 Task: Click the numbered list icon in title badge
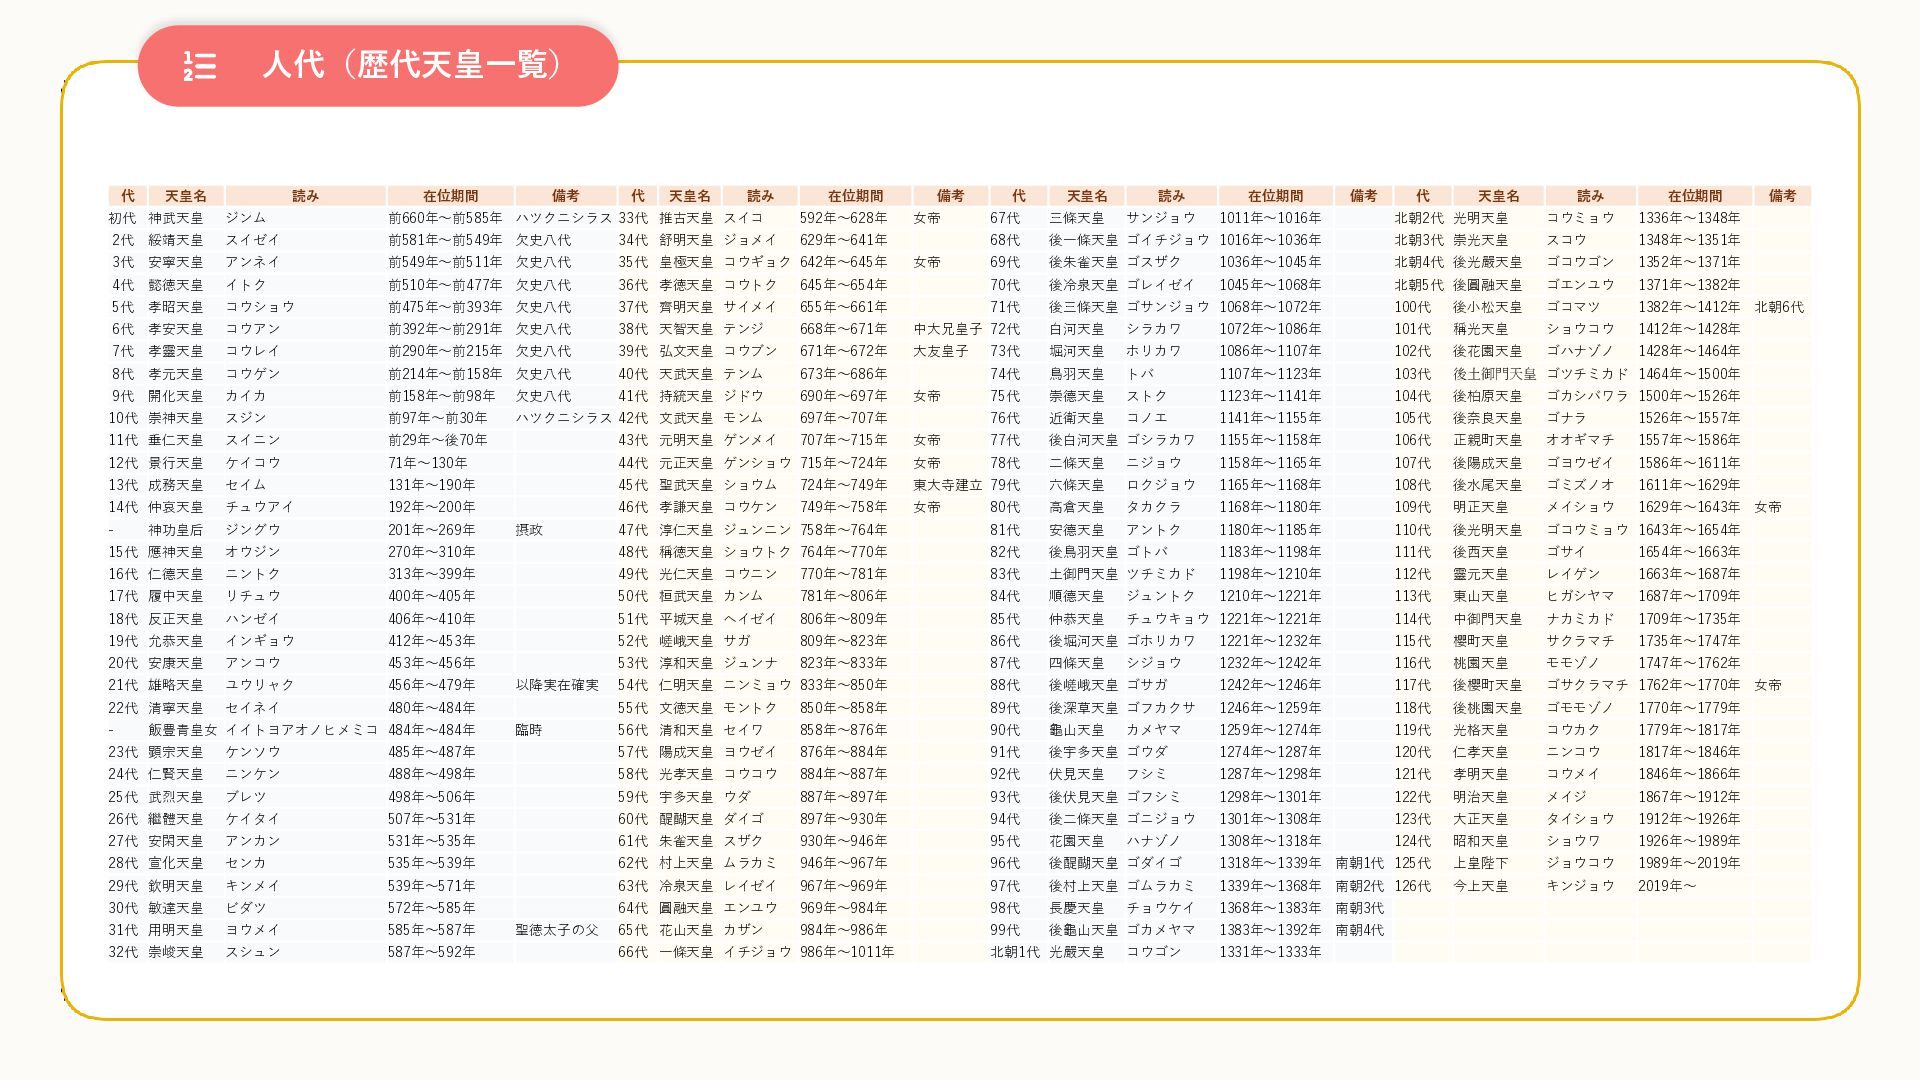(200, 66)
